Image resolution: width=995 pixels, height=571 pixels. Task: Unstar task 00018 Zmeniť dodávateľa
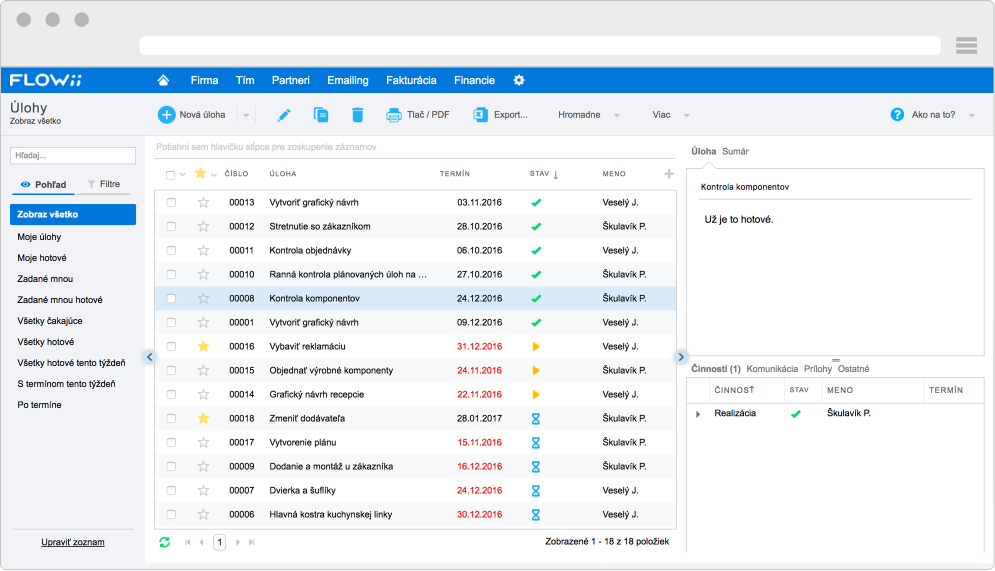point(203,418)
